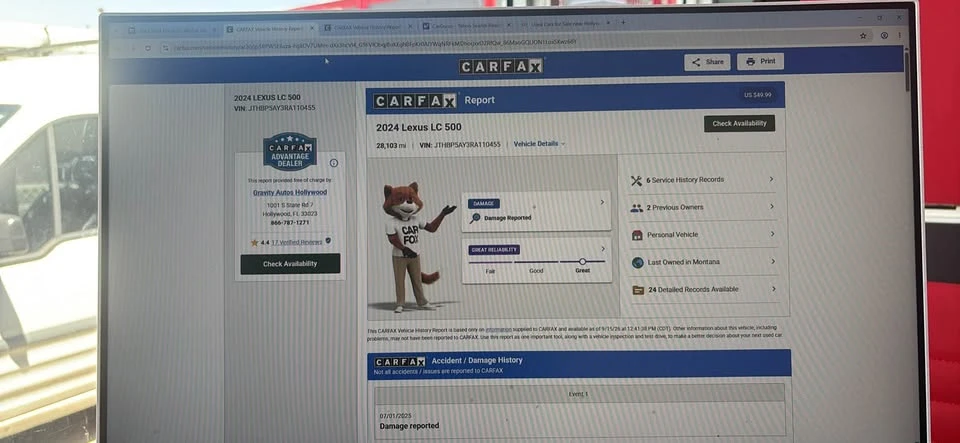View site information icon left of URL
960x443 pixels.
coord(165,48)
